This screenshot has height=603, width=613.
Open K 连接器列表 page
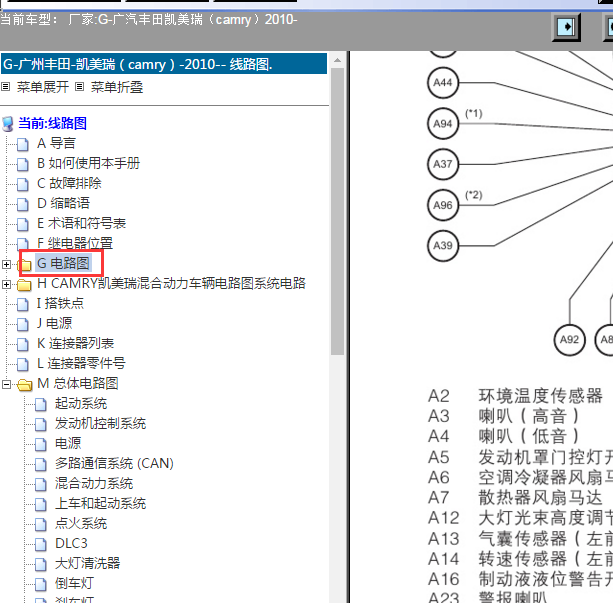tap(75, 343)
